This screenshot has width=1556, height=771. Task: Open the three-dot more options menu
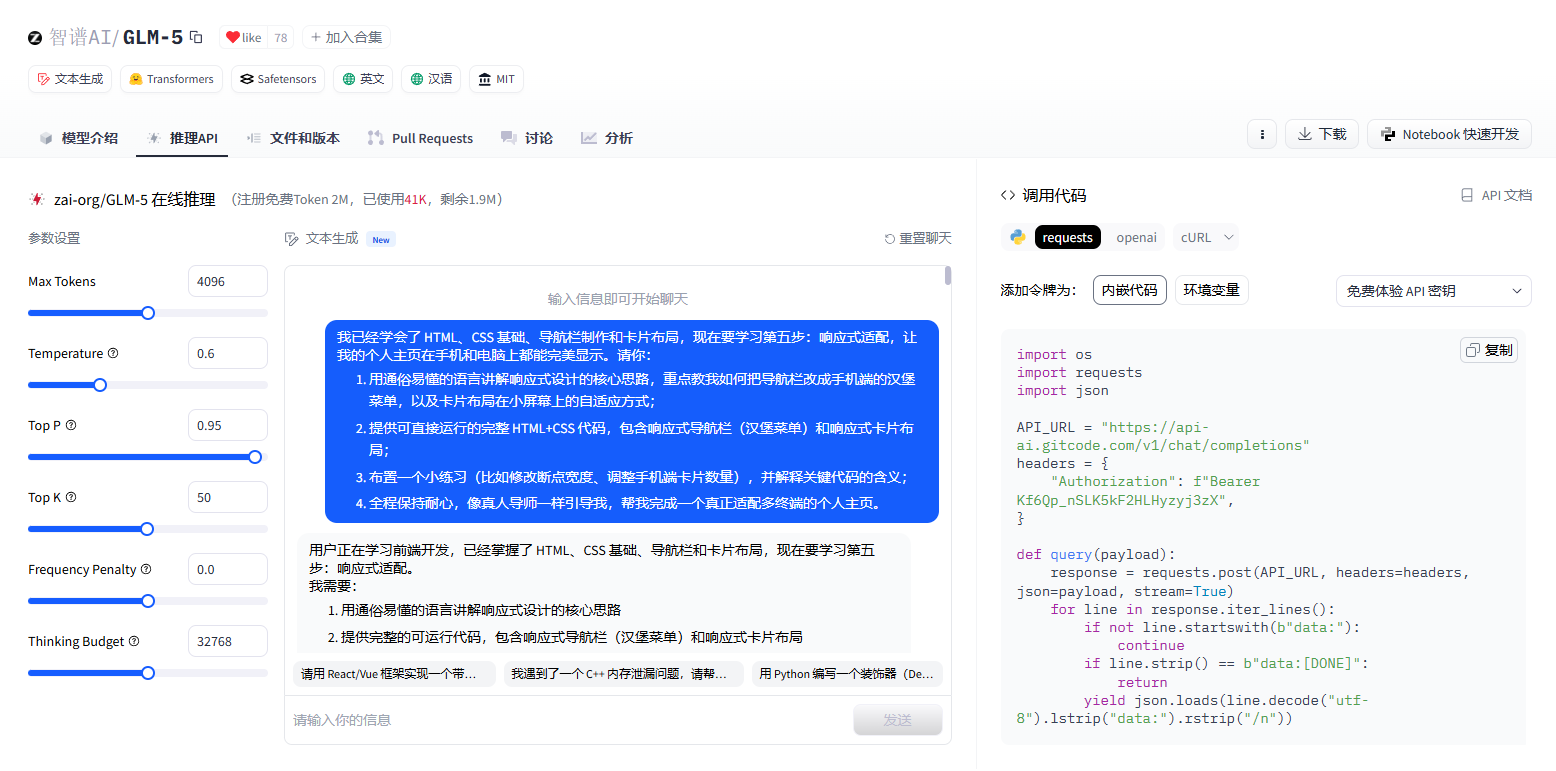[1262, 134]
